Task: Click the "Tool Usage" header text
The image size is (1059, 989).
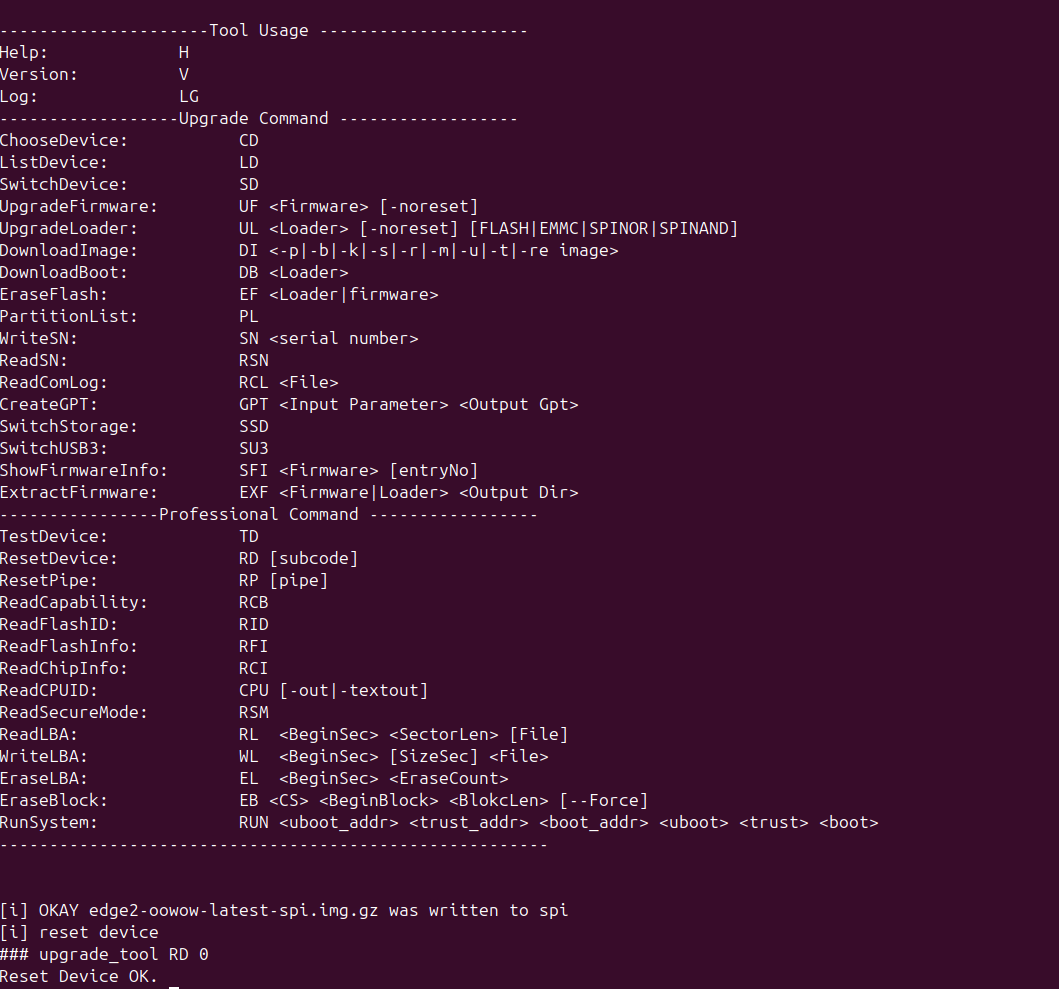Action: (x=258, y=30)
